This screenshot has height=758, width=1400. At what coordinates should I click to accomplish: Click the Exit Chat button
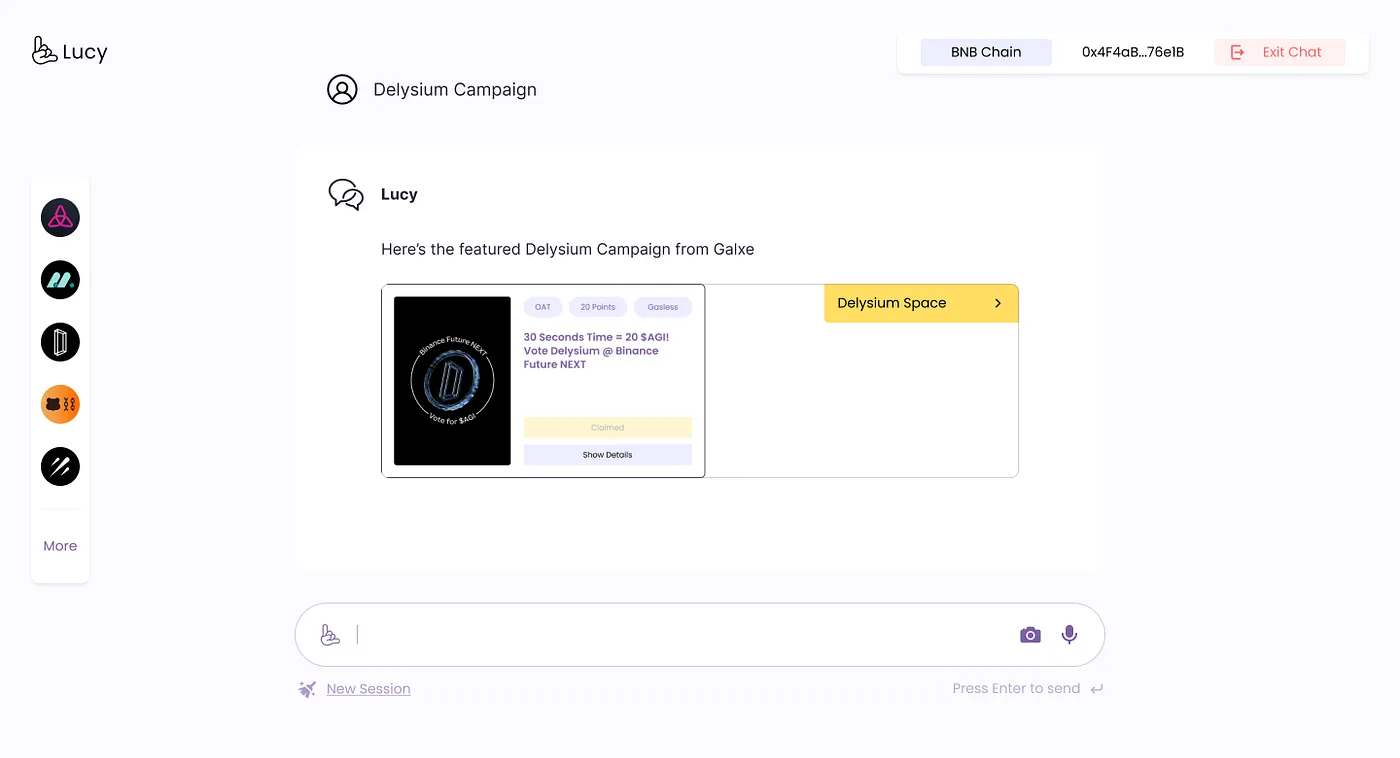(1279, 52)
